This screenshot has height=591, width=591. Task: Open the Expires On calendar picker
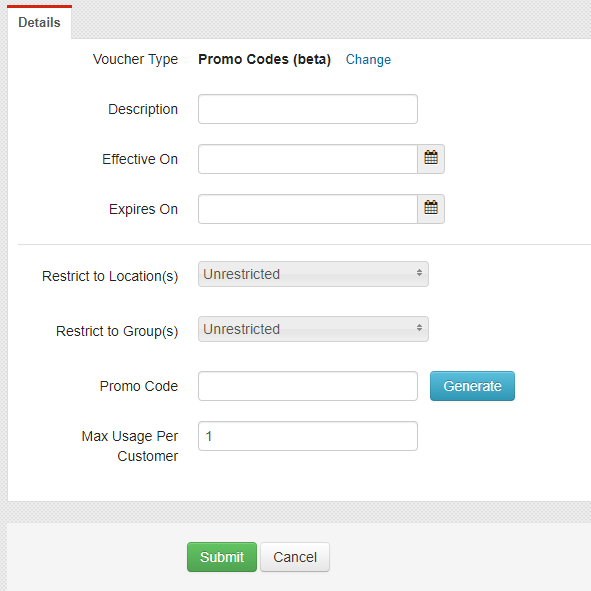tap(431, 209)
